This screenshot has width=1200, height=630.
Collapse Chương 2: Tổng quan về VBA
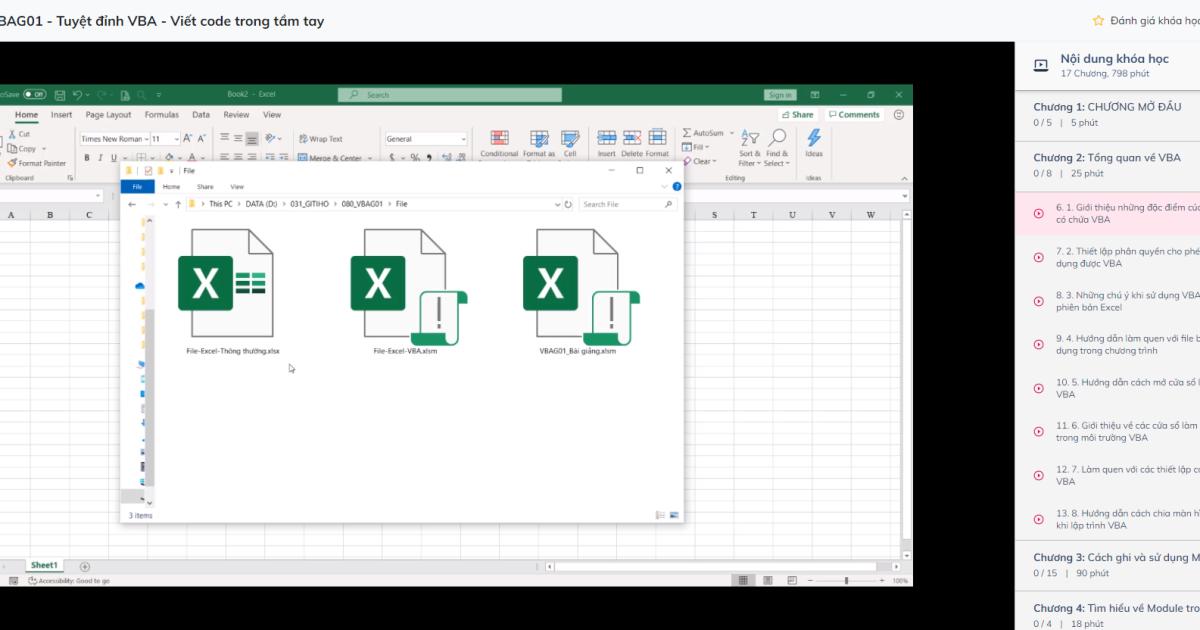pyautogui.click(x=1108, y=165)
